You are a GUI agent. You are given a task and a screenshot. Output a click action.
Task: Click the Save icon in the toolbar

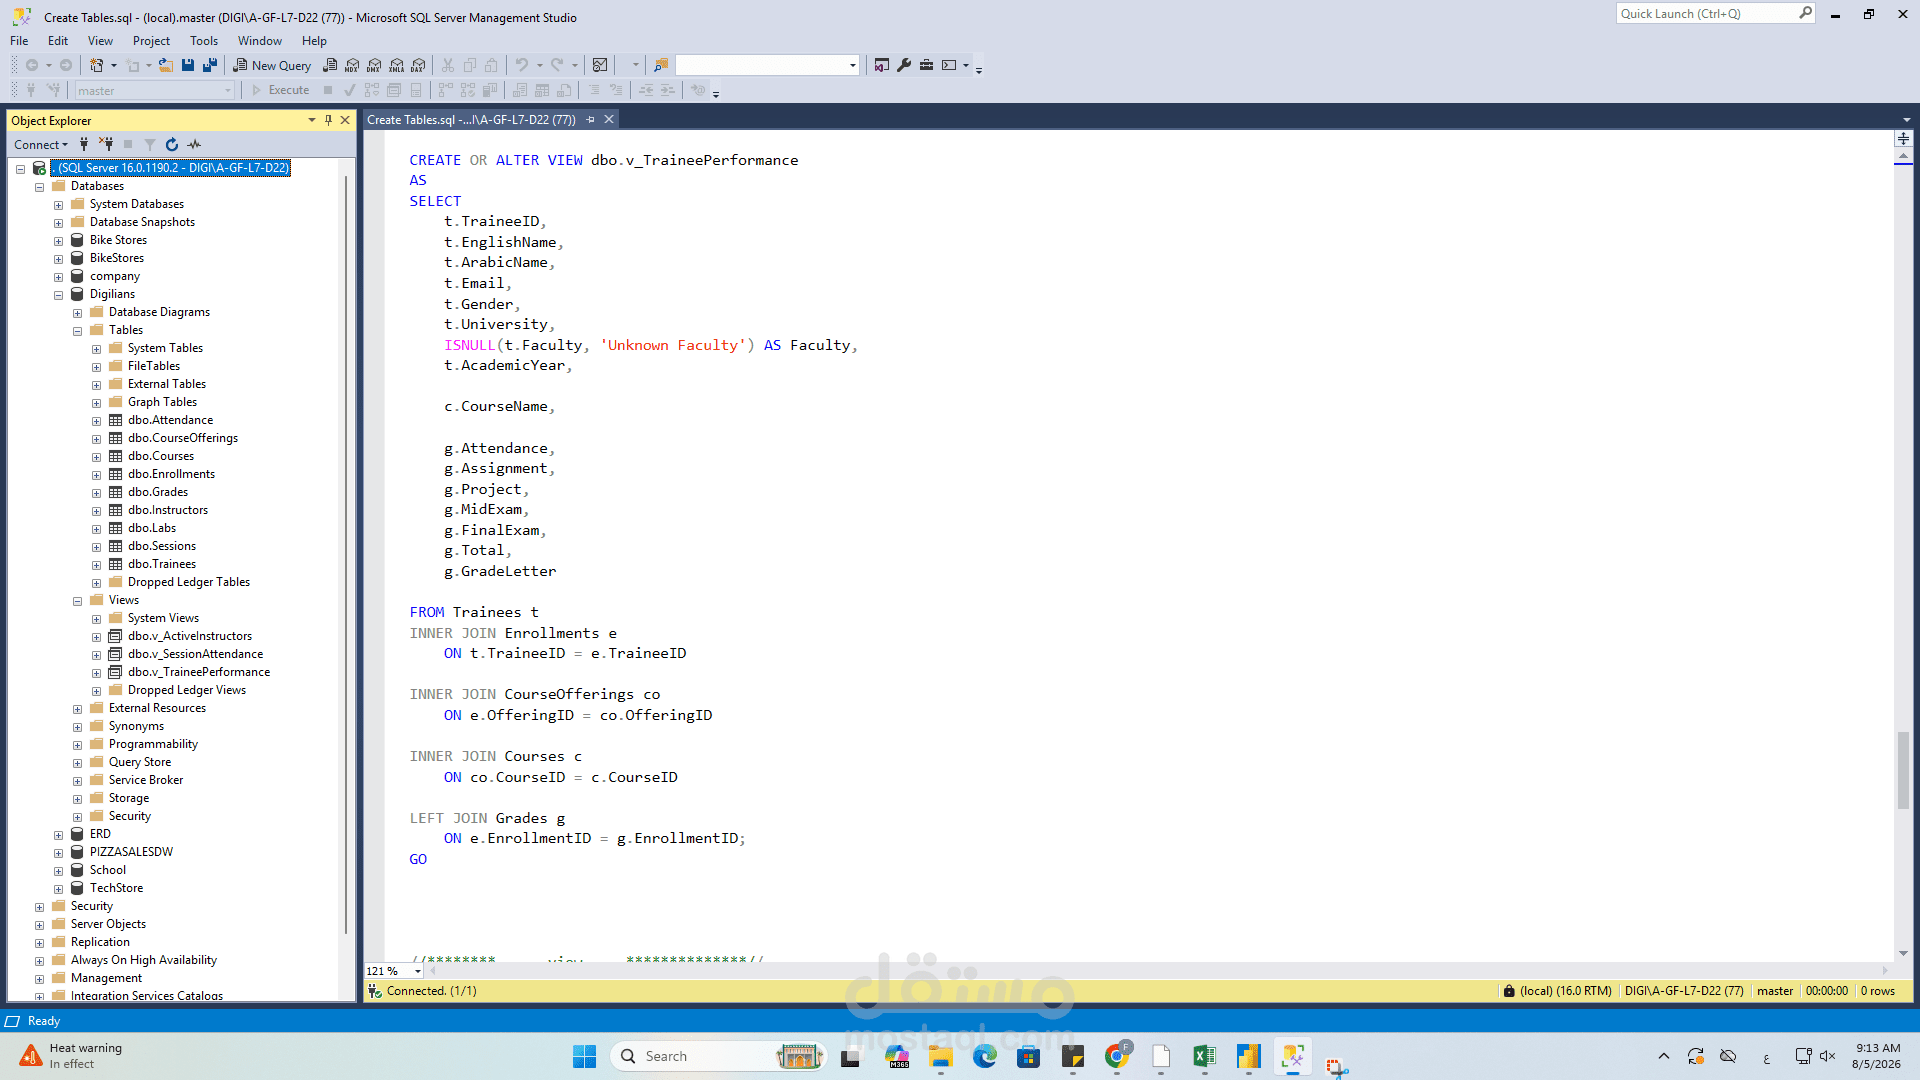[x=188, y=65]
